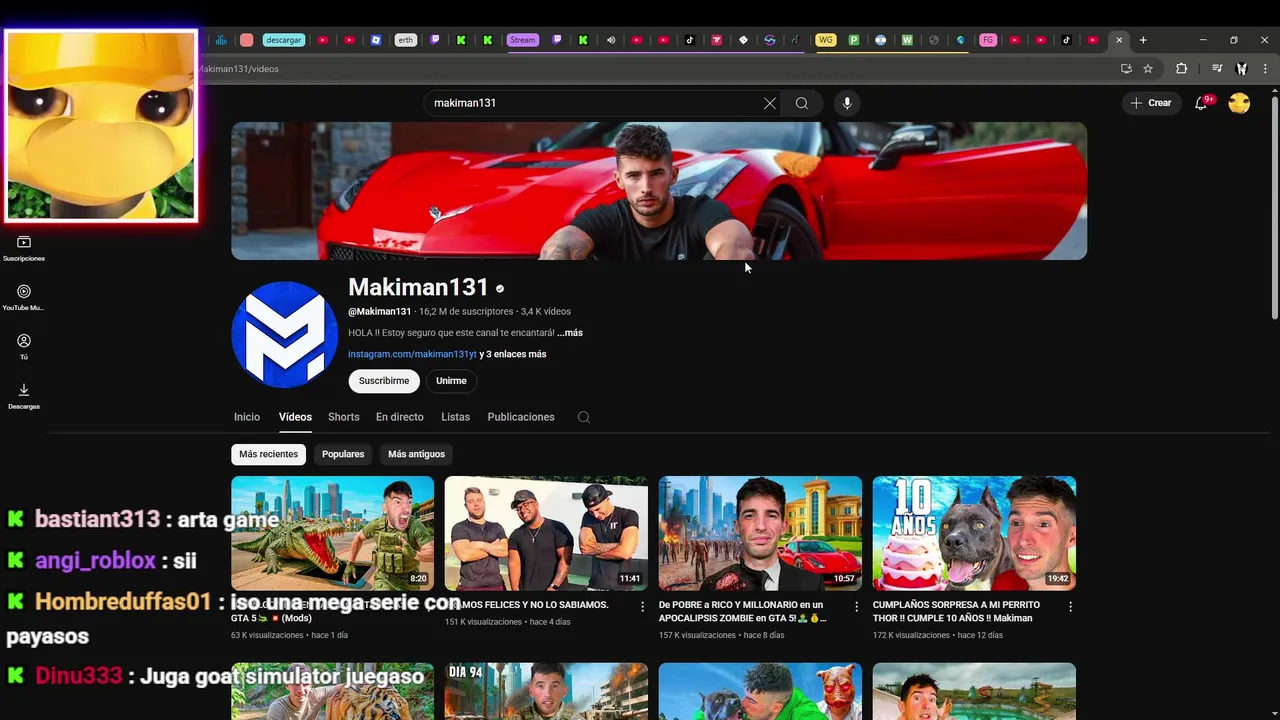
Task: Clear the makiman131 search text with the X
Action: 770,103
